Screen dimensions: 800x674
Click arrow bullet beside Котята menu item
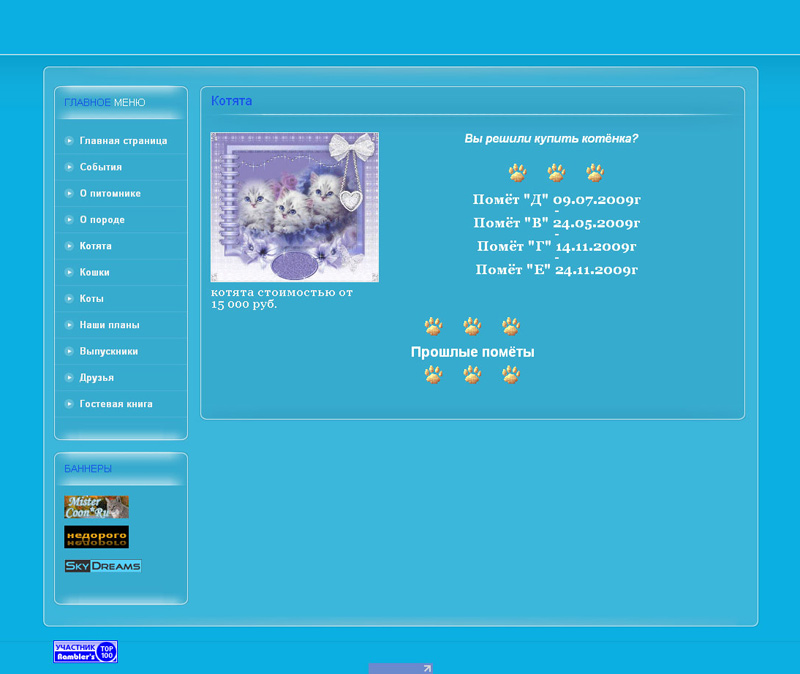[69, 246]
